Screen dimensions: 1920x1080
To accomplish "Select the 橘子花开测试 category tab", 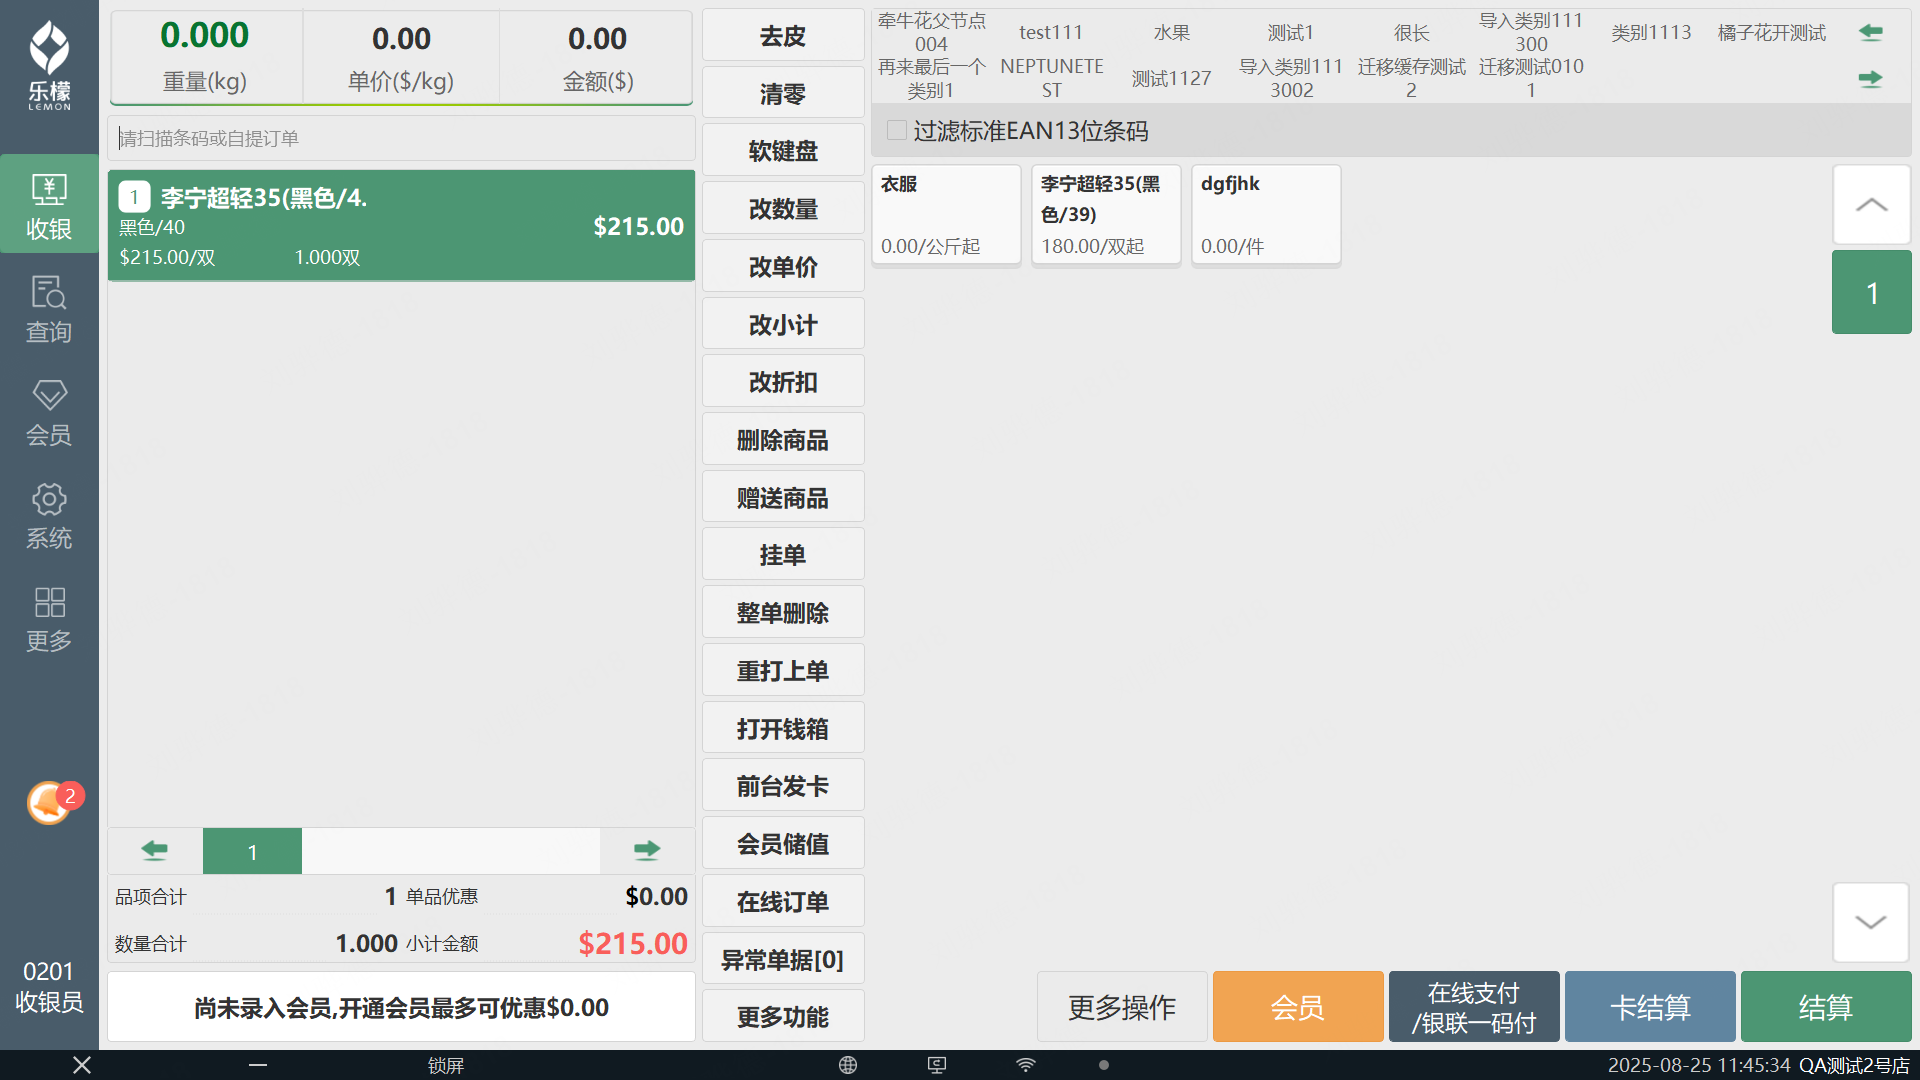I will [1771, 33].
